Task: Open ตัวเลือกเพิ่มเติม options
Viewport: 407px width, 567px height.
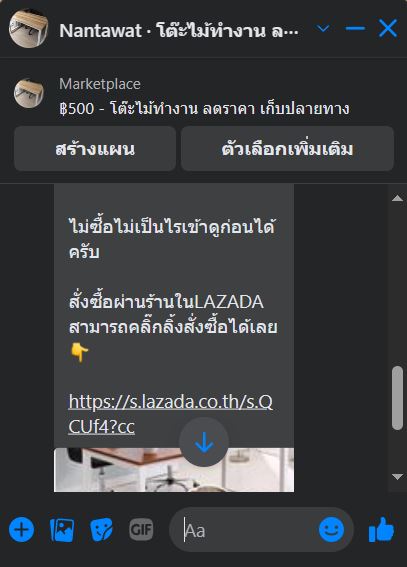Action: [x=287, y=149]
